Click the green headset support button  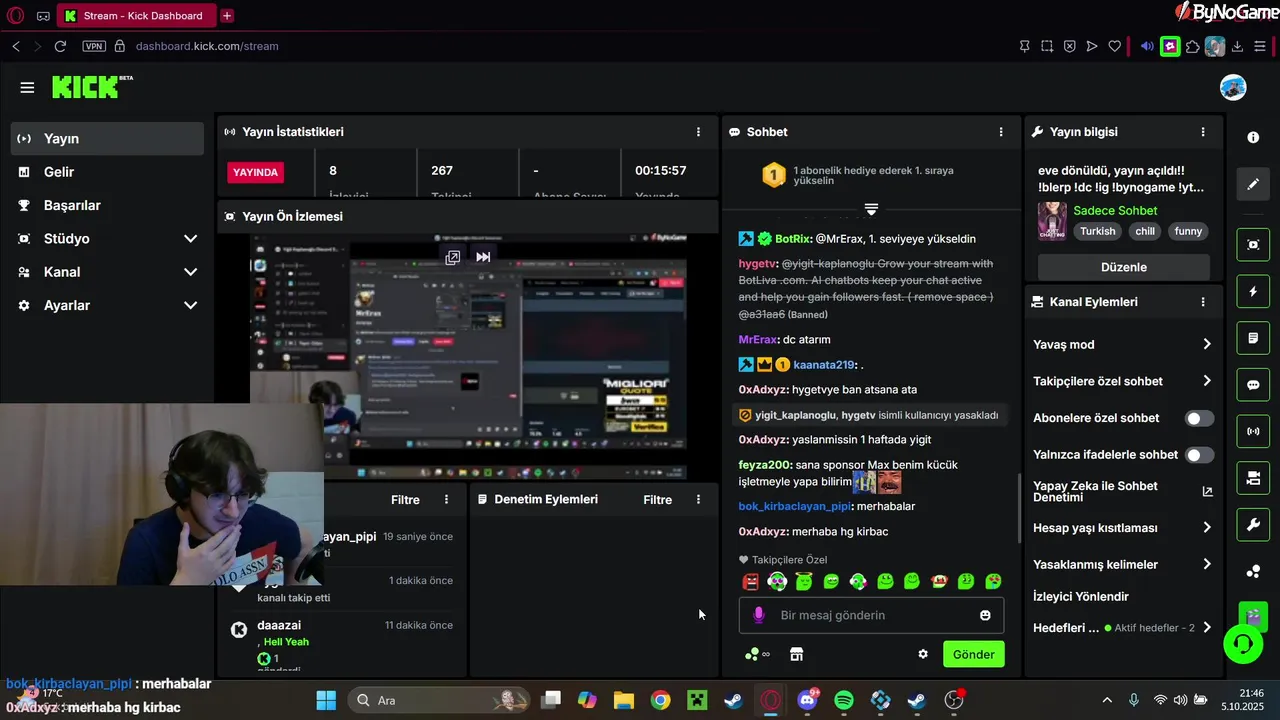[x=1243, y=643]
